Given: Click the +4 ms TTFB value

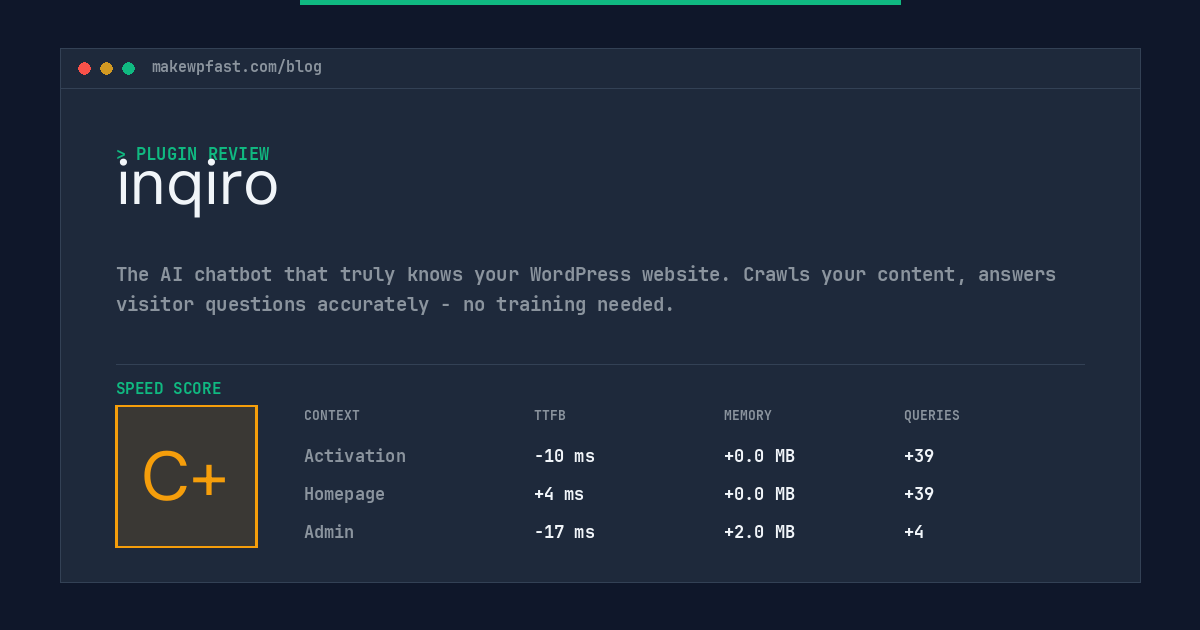Looking at the screenshot, I should 559,494.
